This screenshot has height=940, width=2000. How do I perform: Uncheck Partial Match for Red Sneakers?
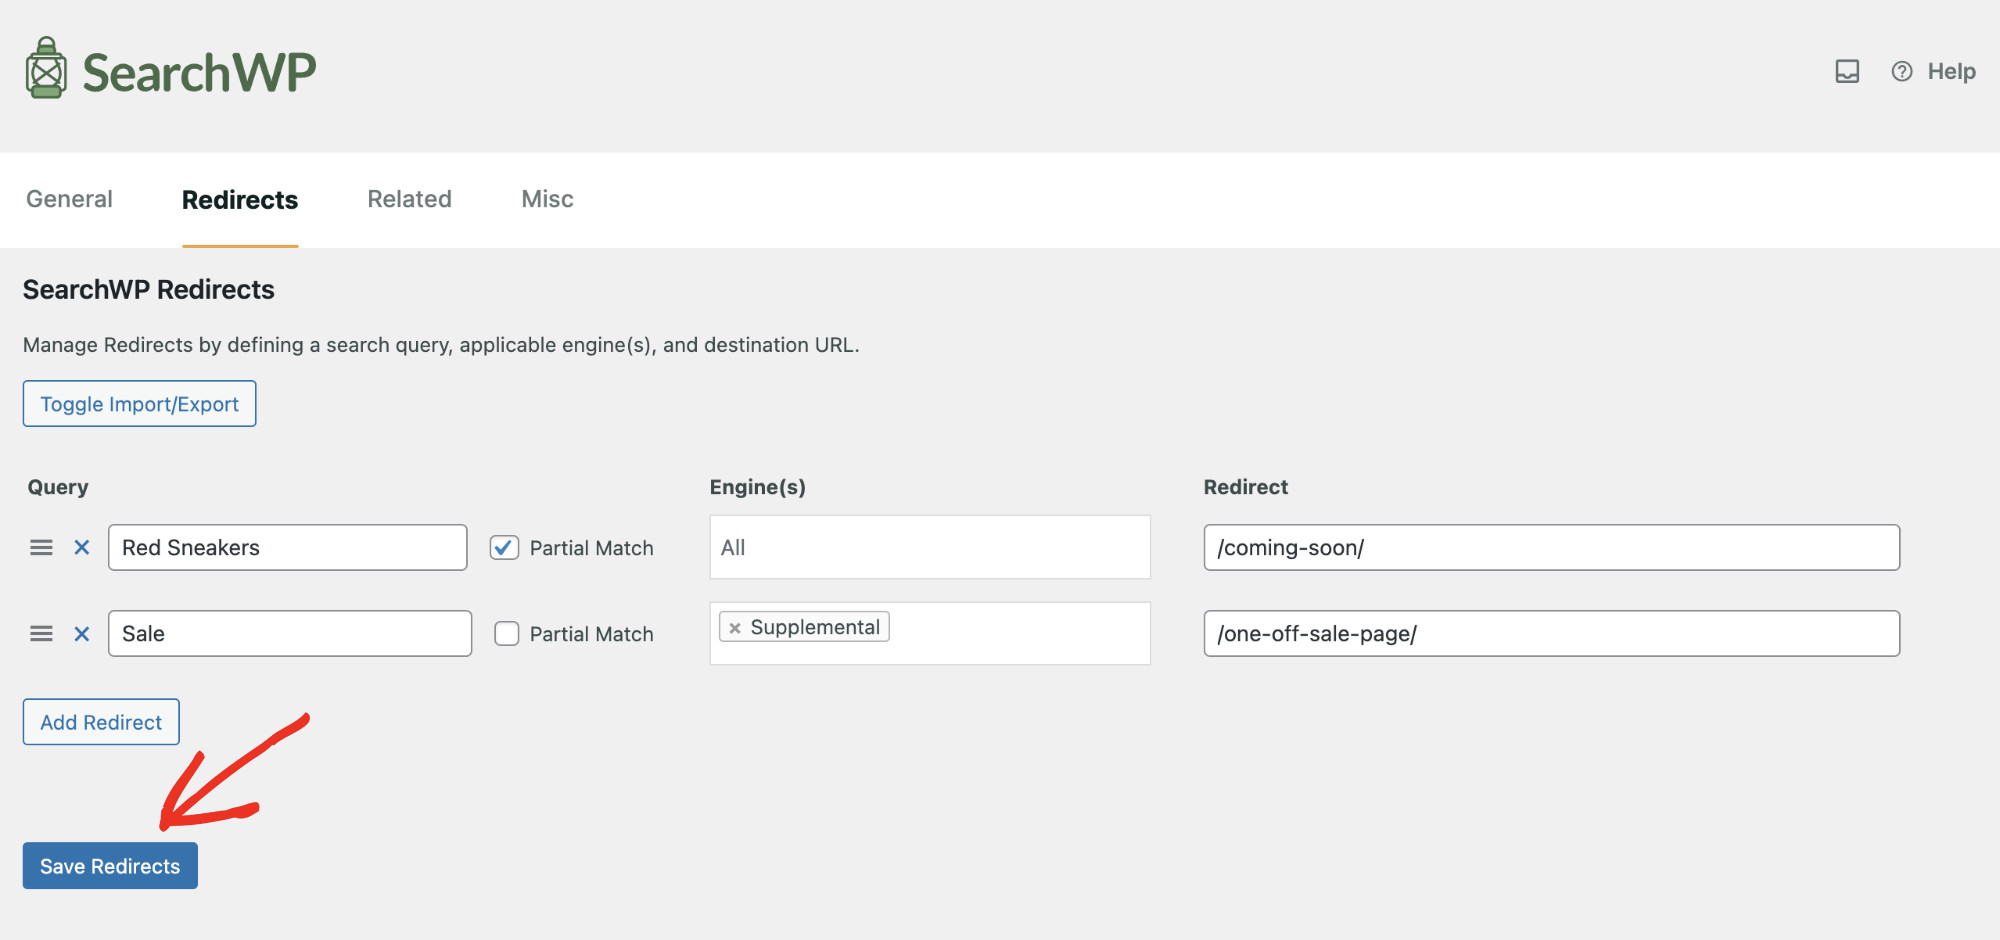504,547
